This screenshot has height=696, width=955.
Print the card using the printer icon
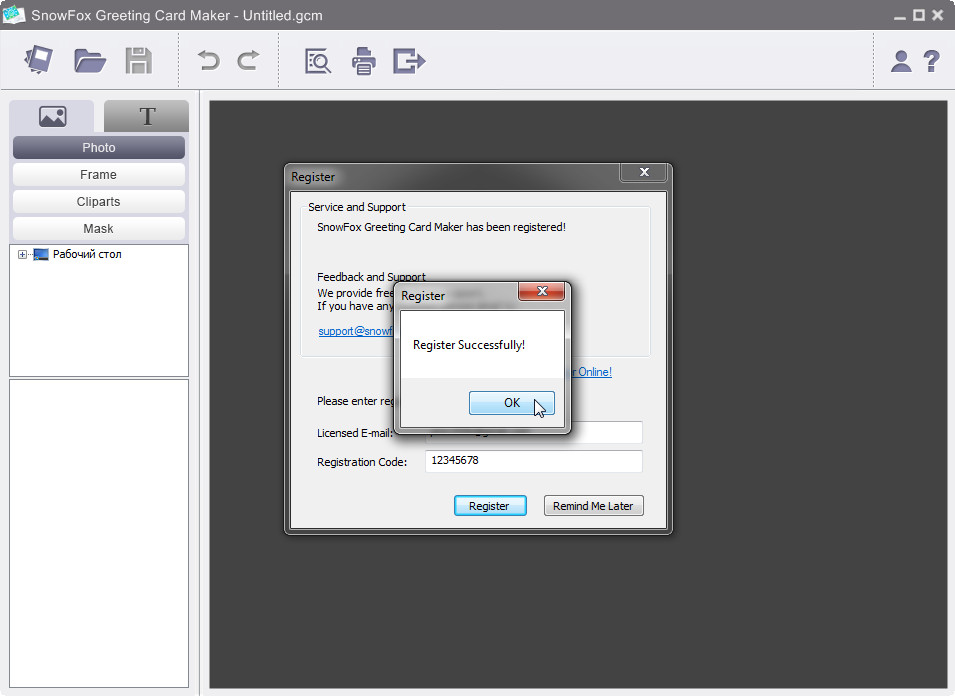coord(364,61)
